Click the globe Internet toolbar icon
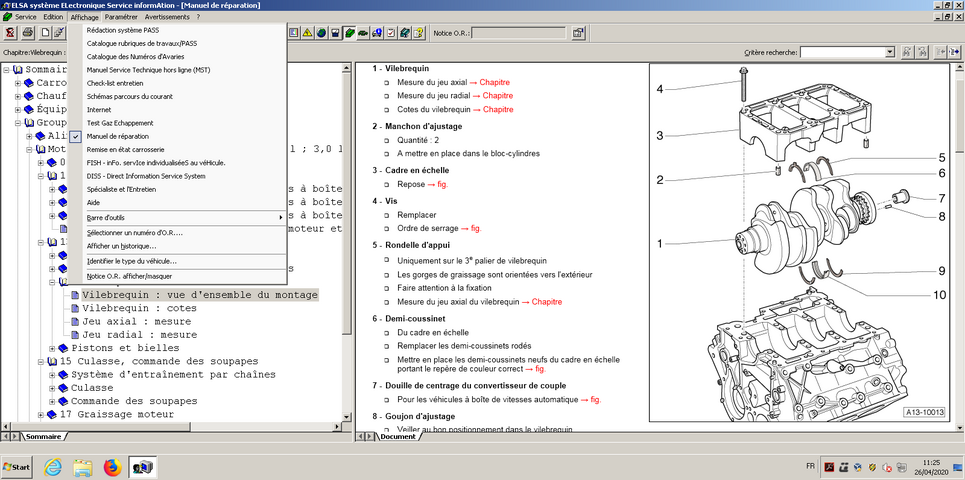Screen dimensions: 965x480 click(321, 33)
